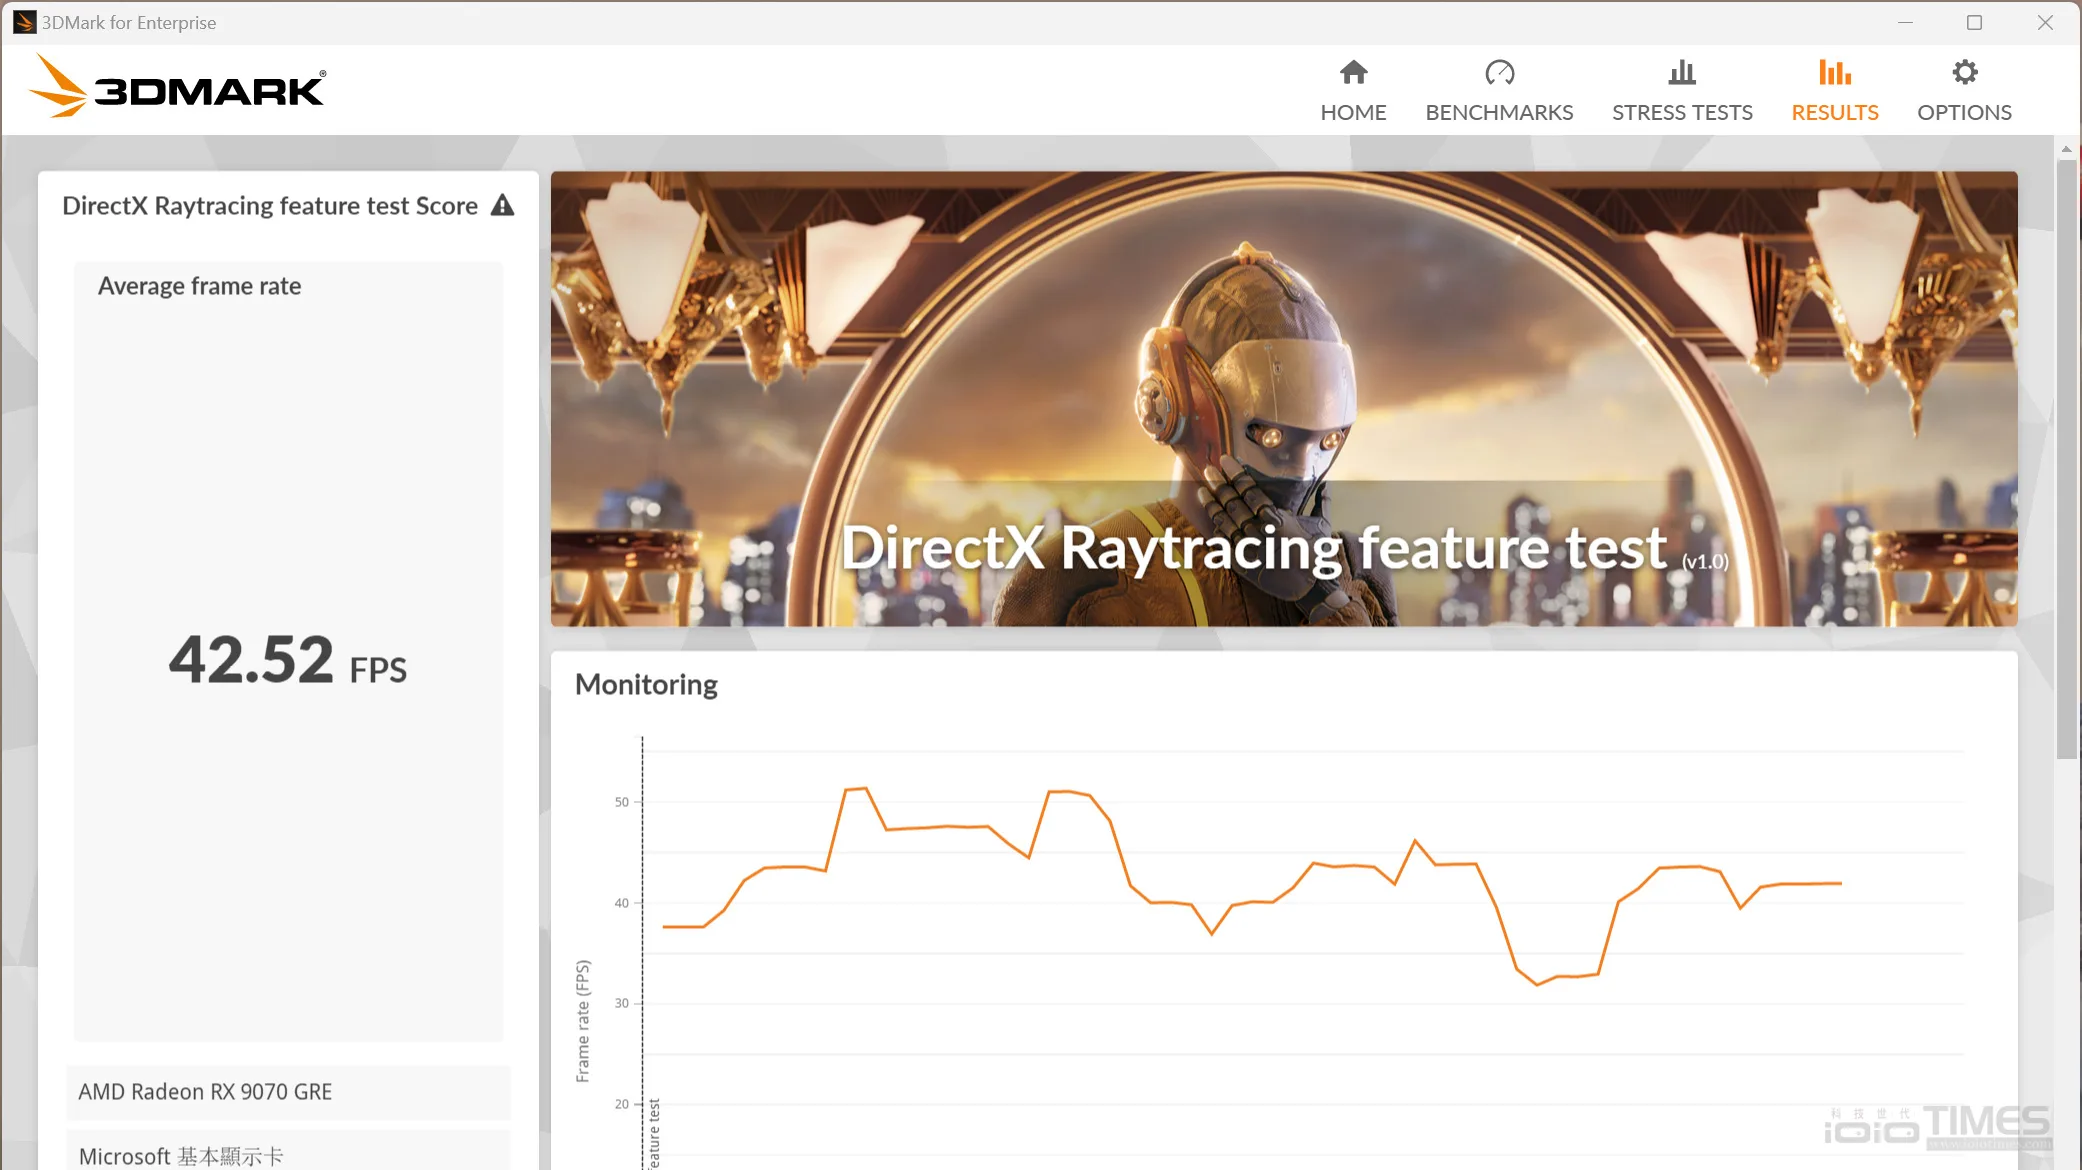2082x1170 pixels.
Task: Maximize the 3DMark window
Action: tap(1974, 22)
